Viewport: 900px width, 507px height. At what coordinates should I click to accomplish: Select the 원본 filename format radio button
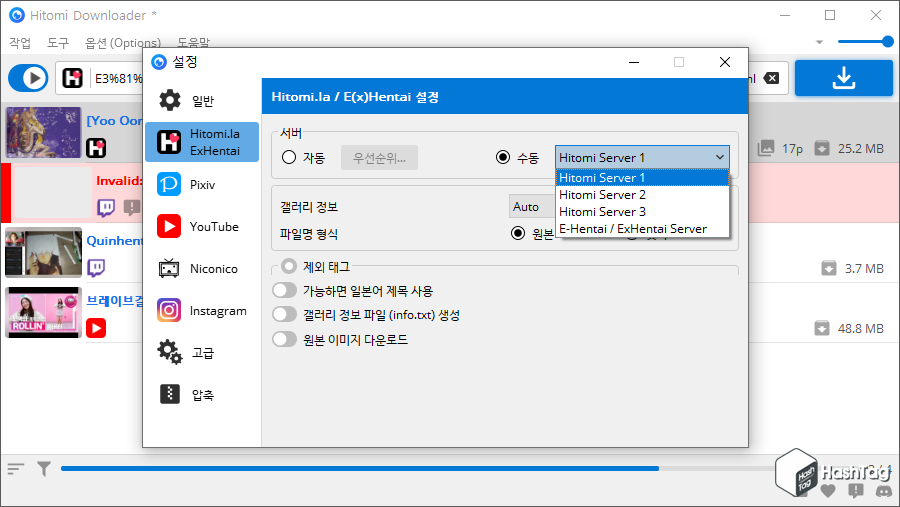[x=518, y=233]
